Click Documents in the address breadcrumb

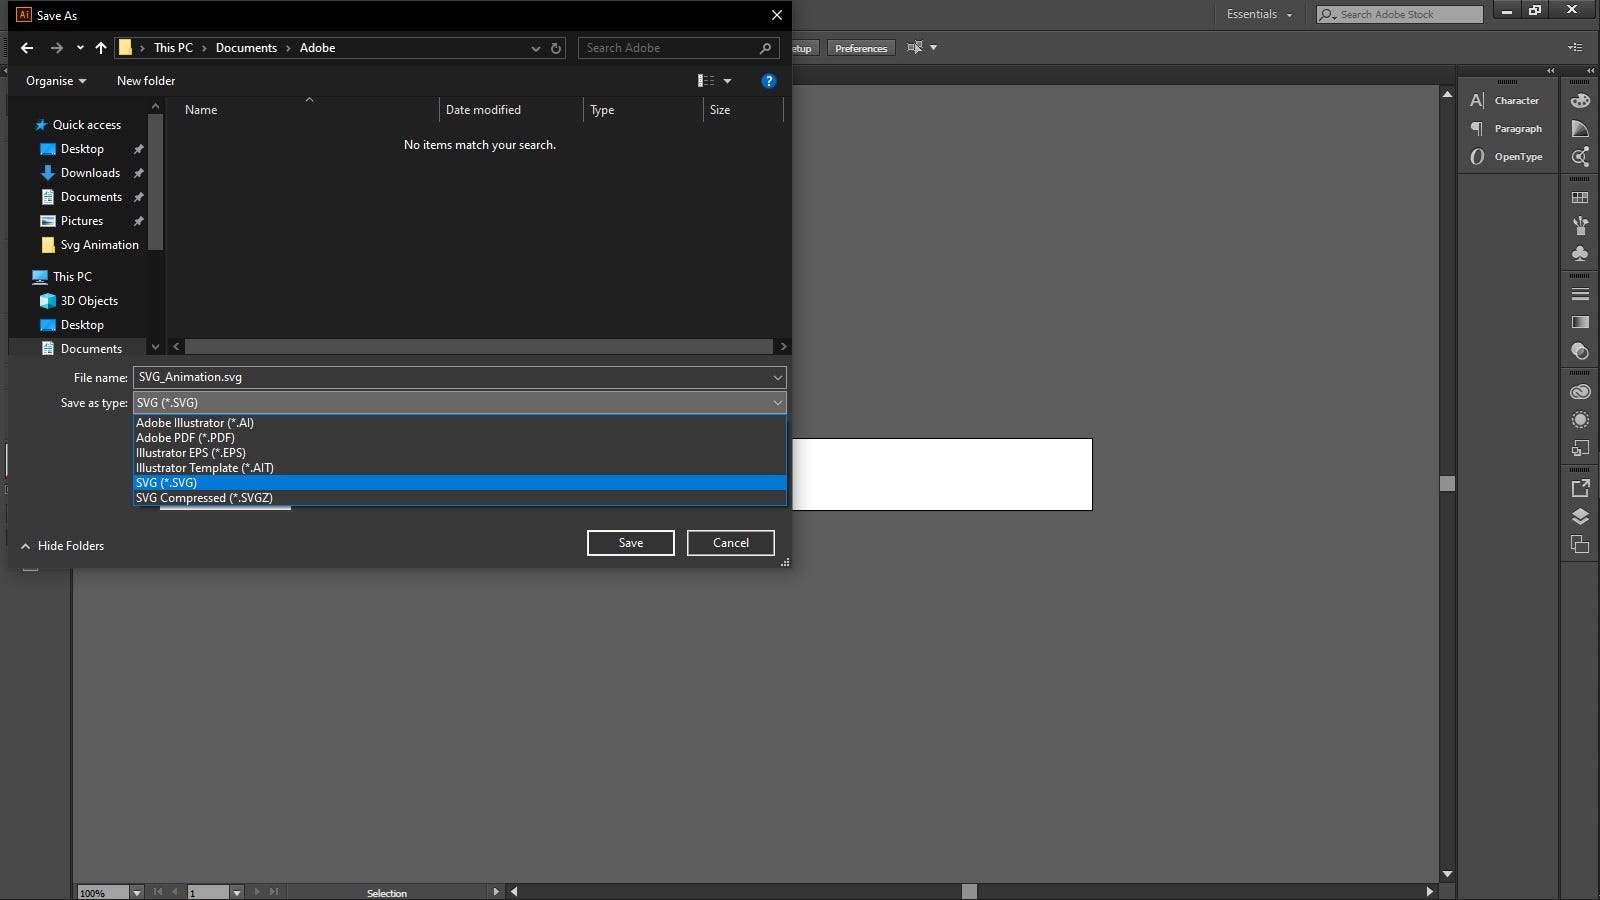coord(246,48)
